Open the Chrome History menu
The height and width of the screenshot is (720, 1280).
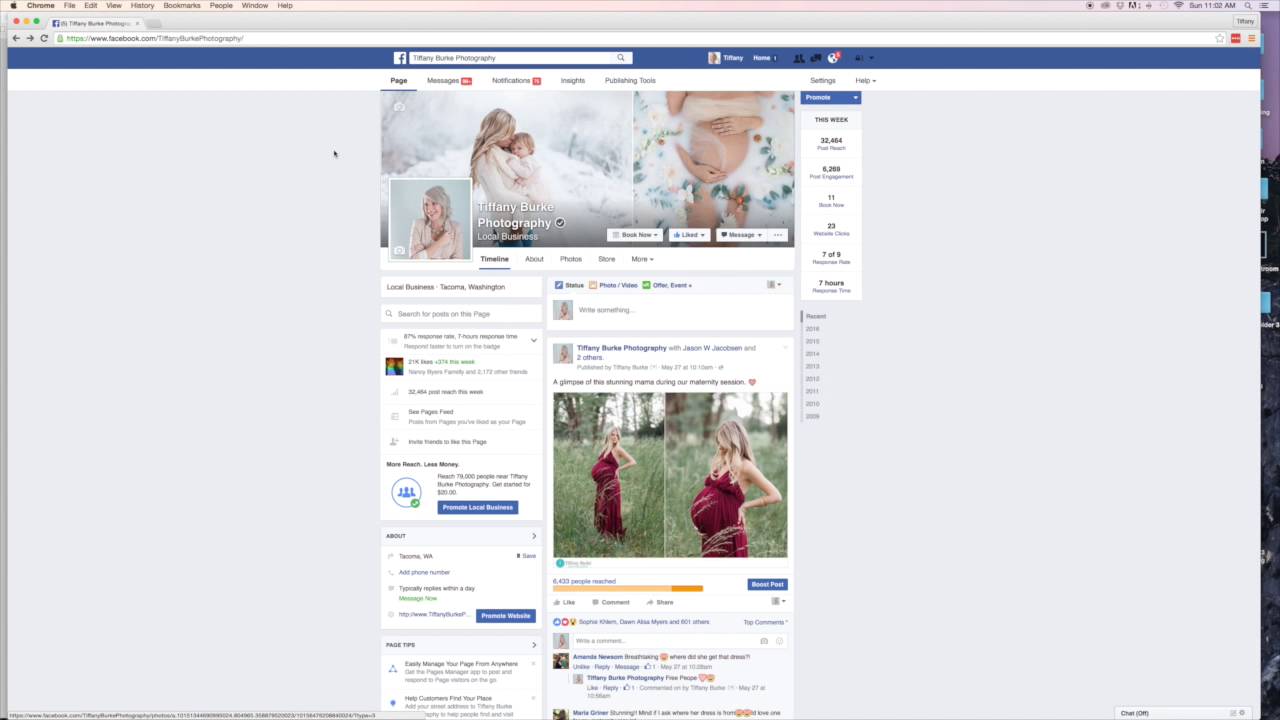click(x=142, y=5)
